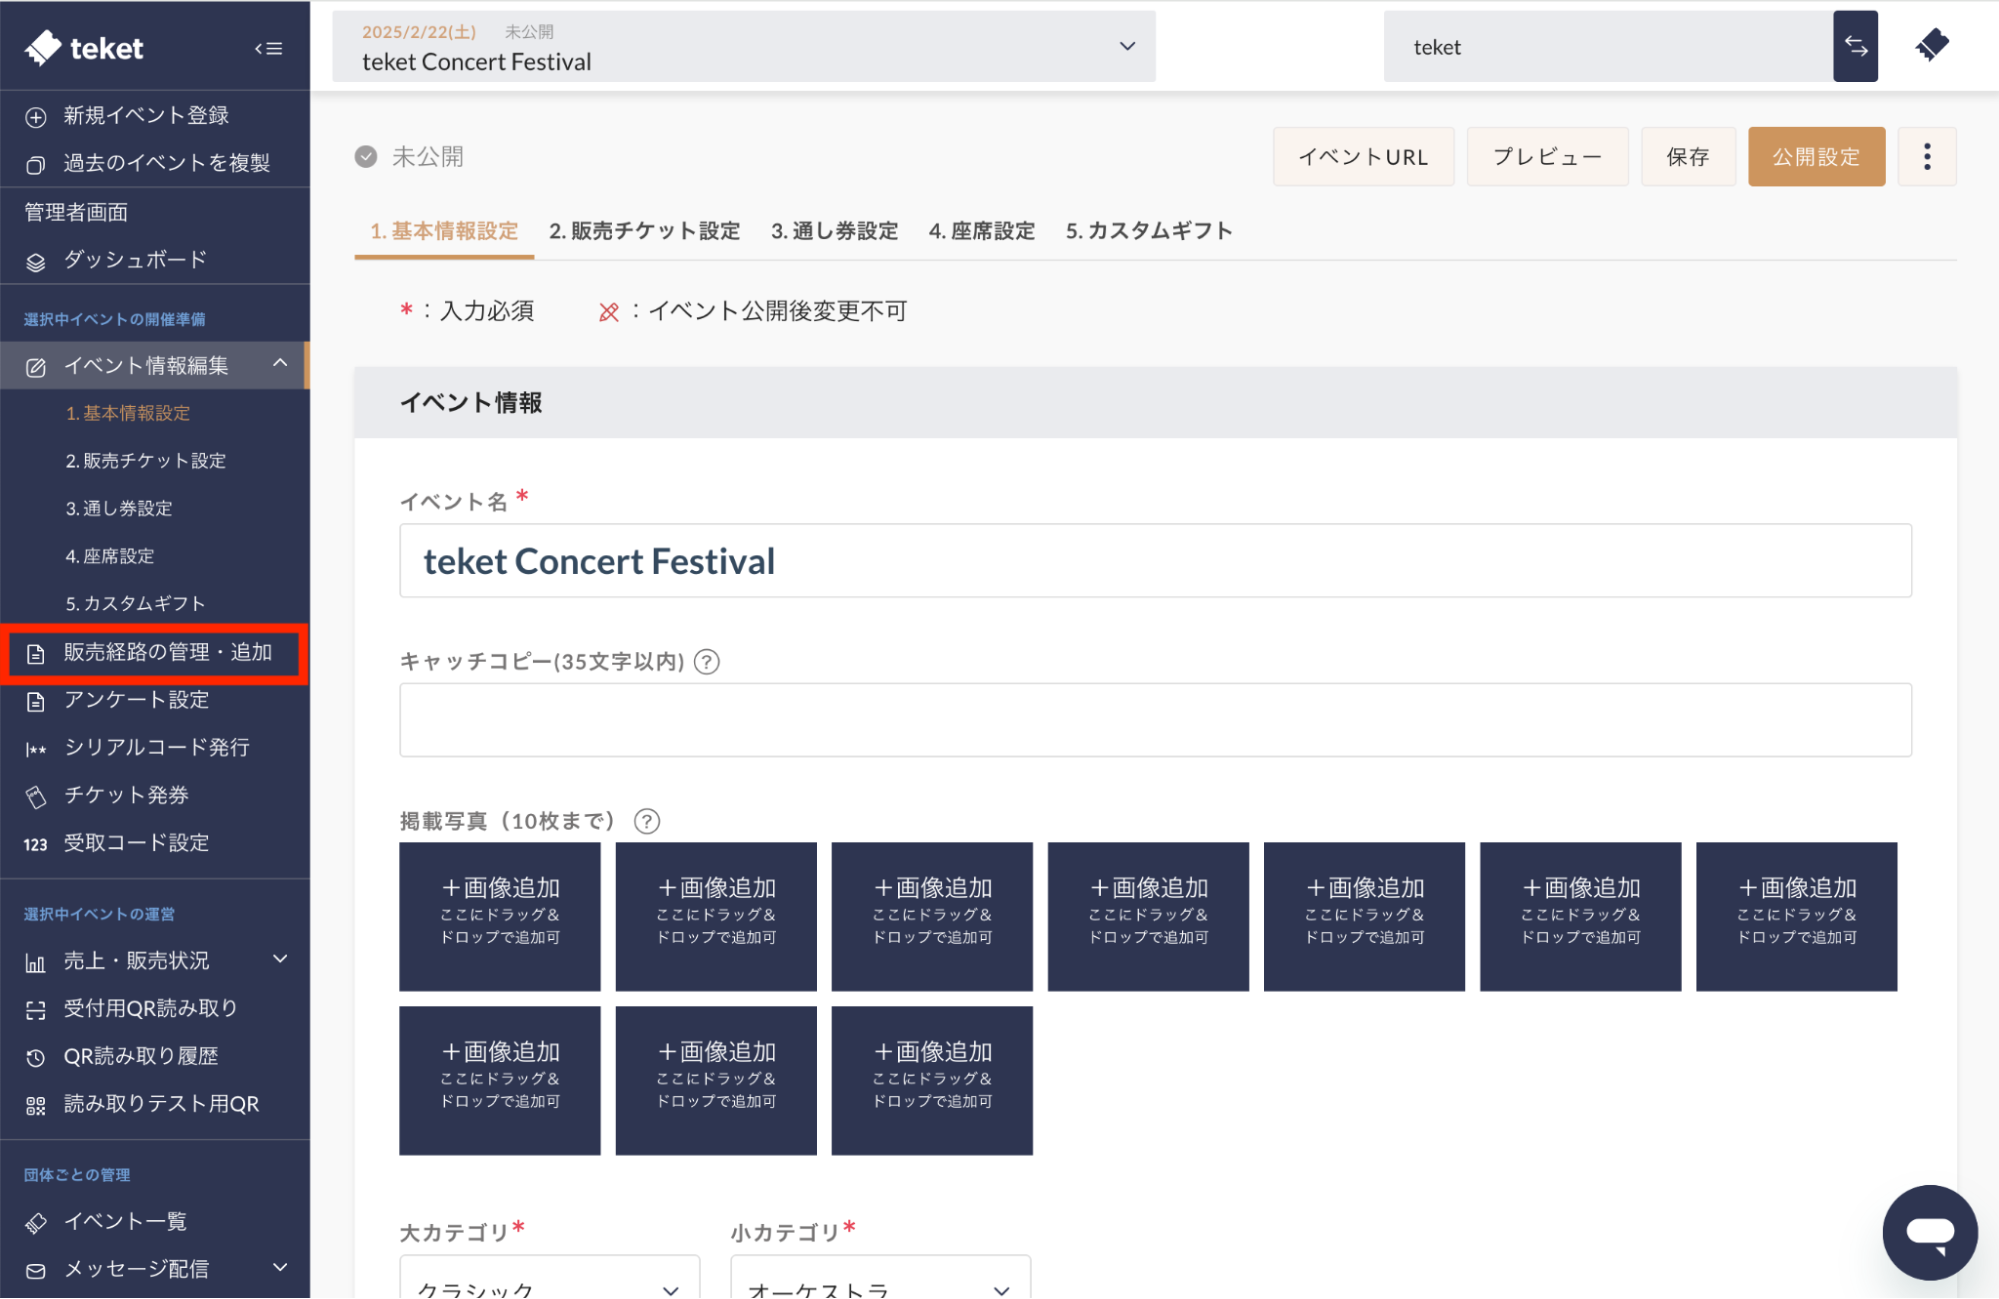This screenshot has width=1999, height=1299.
Task: Click the copy icon beside 過去のイベントを複製
Action: click(x=36, y=164)
